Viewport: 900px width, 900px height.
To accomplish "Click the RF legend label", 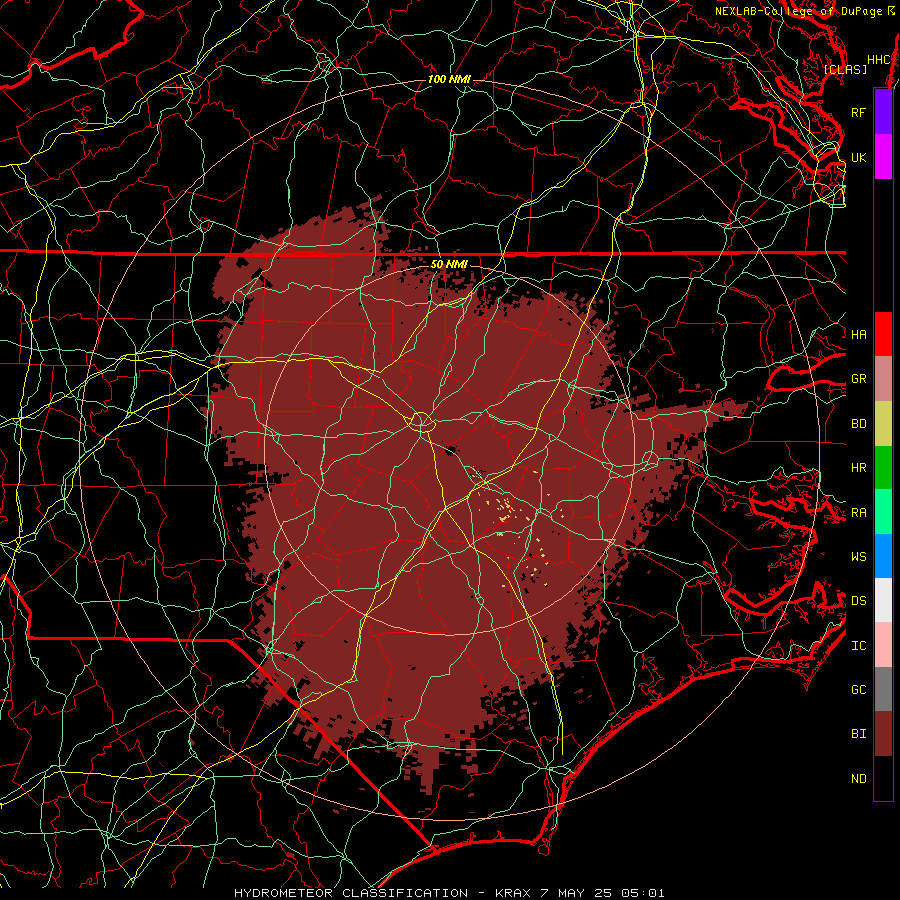I will pos(859,112).
